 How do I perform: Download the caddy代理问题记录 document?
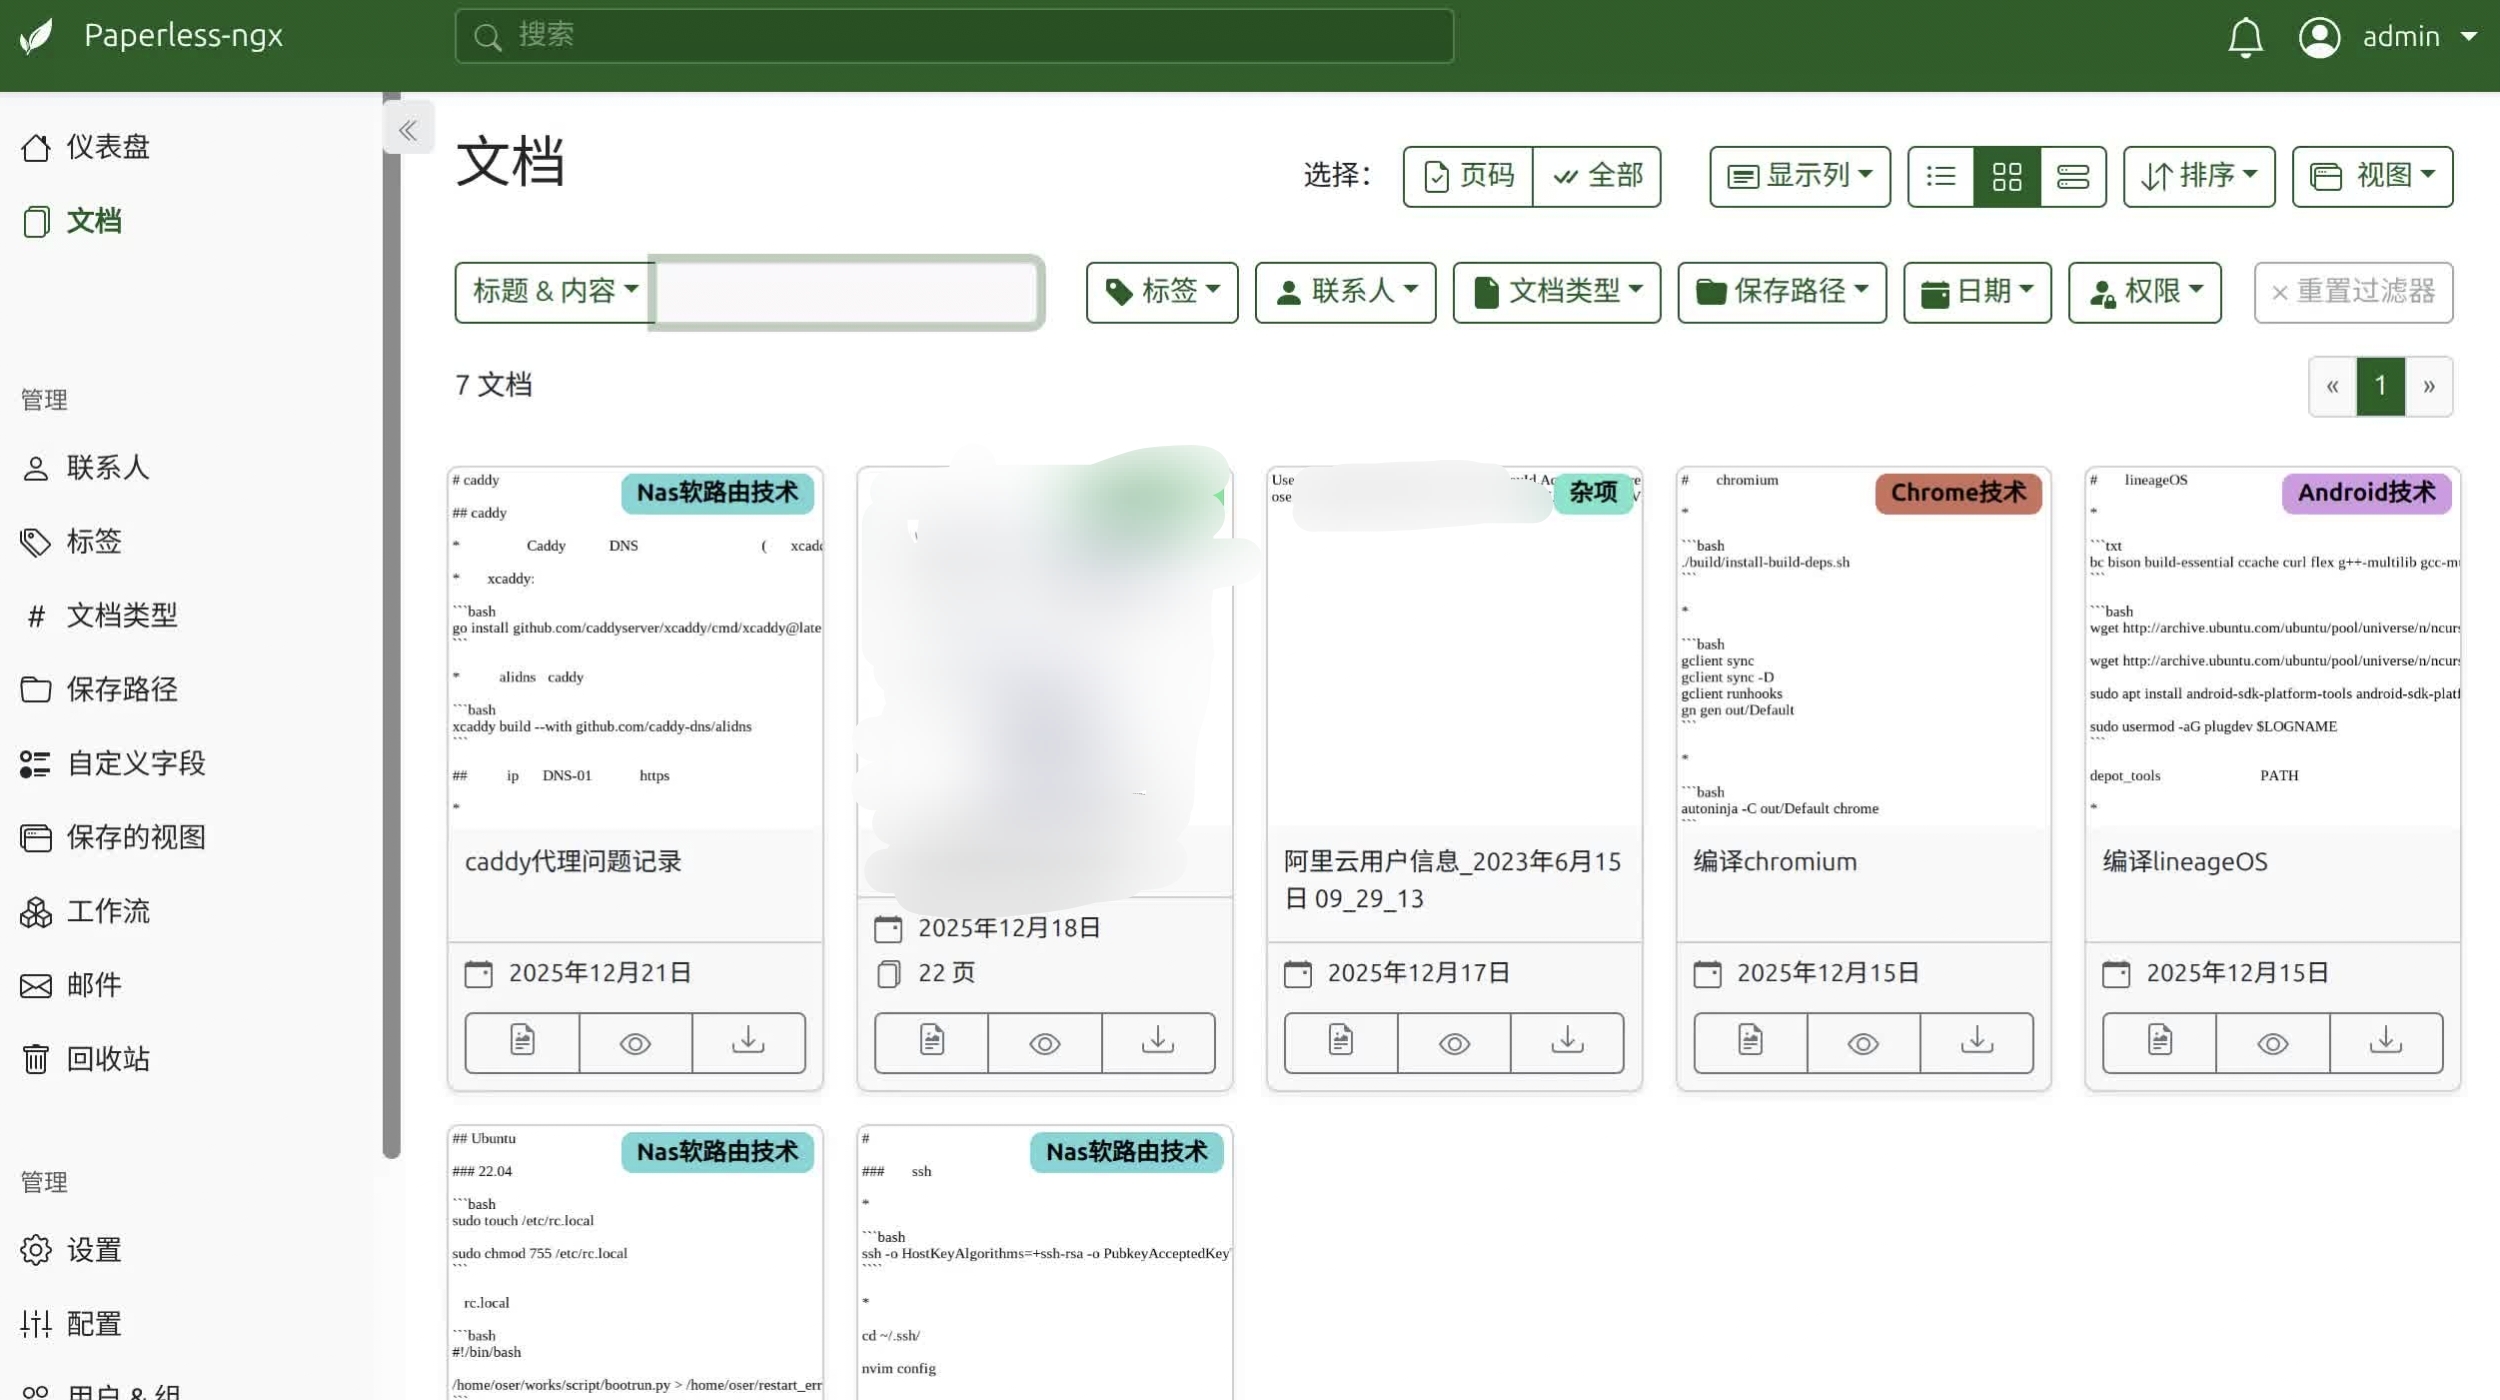[748, 1042]
